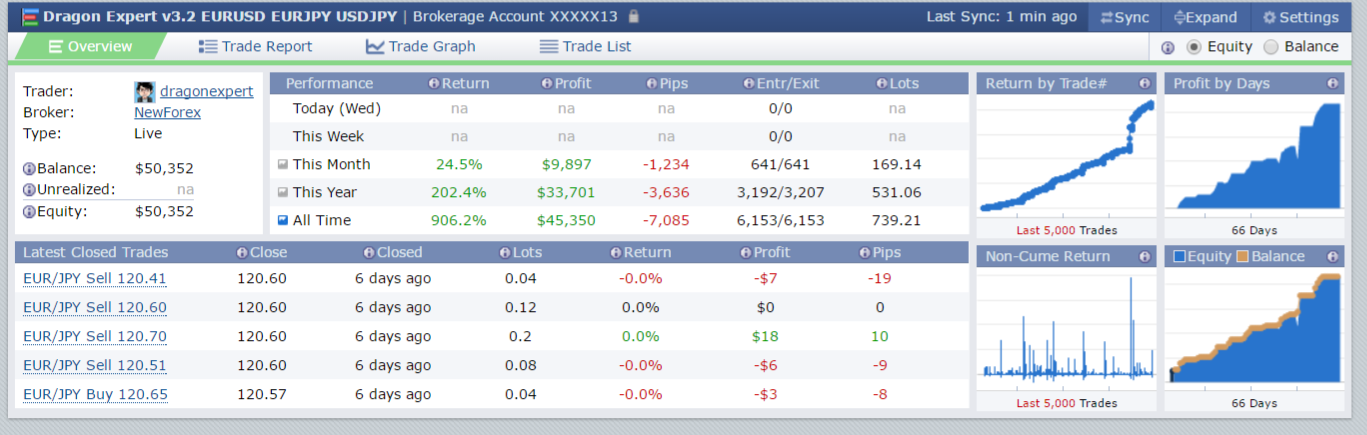Click the info icon left of Equity radio
The height and width of the screenshot is (435, 1367).
point(1167,47)
